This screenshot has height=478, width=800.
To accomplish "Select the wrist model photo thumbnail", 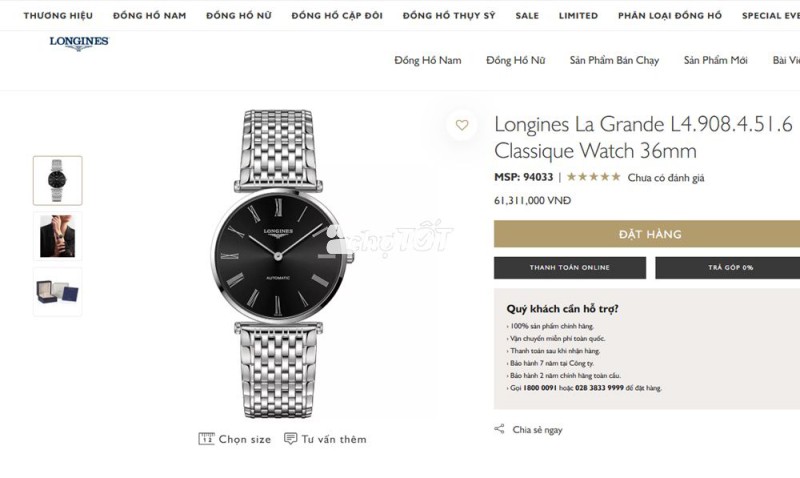I will (x=58, y=236).
